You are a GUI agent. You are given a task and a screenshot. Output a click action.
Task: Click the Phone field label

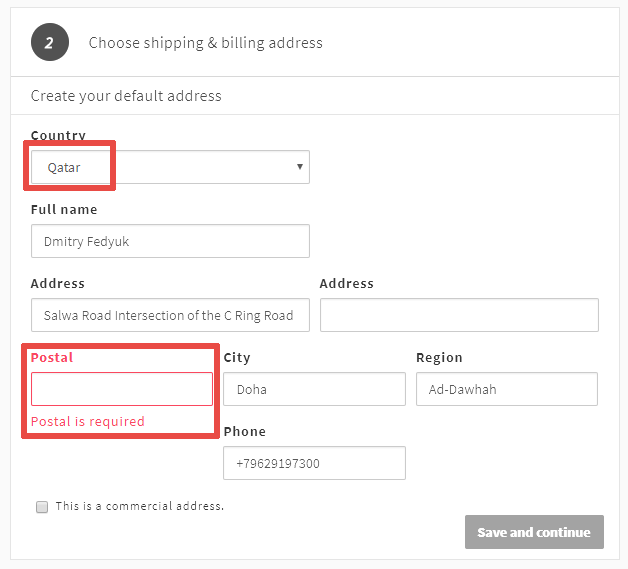(244, 432)
